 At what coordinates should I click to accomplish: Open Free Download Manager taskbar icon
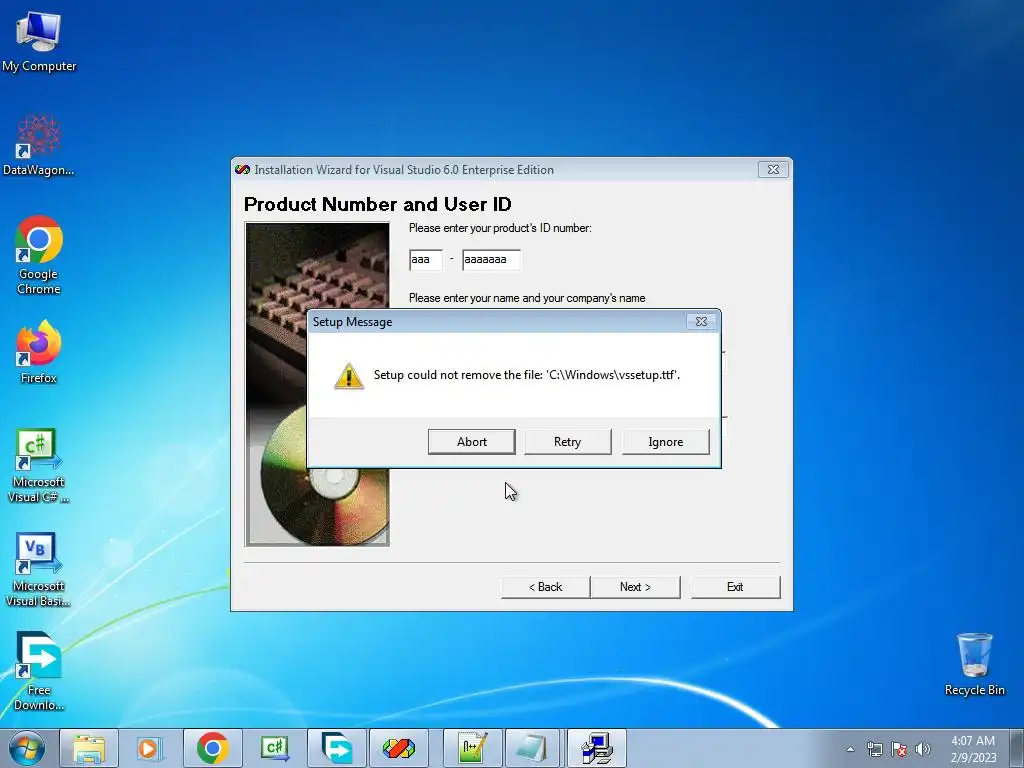336,748
